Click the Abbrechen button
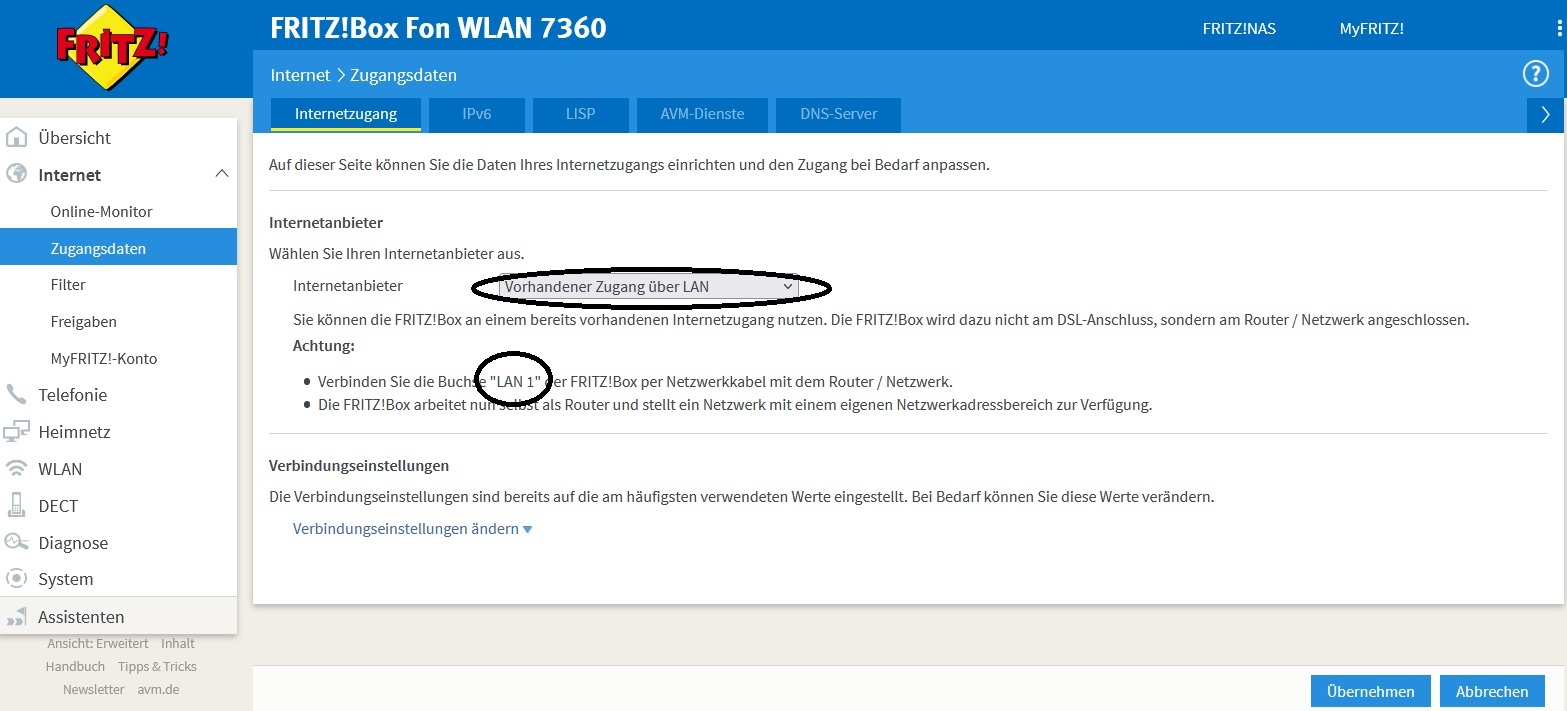This screenshot has height=711, width=1567. [1492, 691]
